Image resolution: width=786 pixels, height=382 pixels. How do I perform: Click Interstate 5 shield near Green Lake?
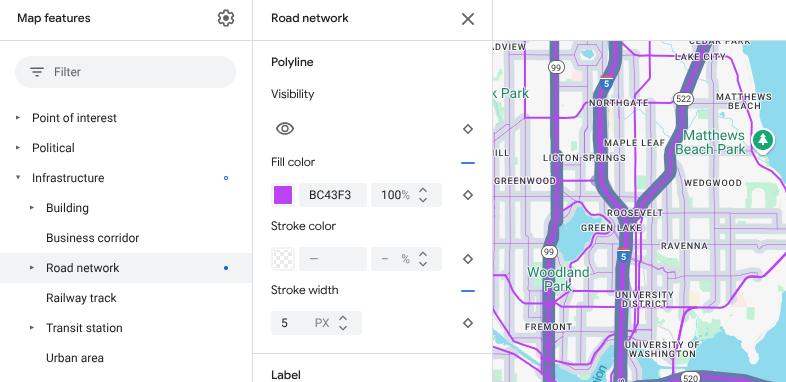pyautogui.click(x=624, y=255)
